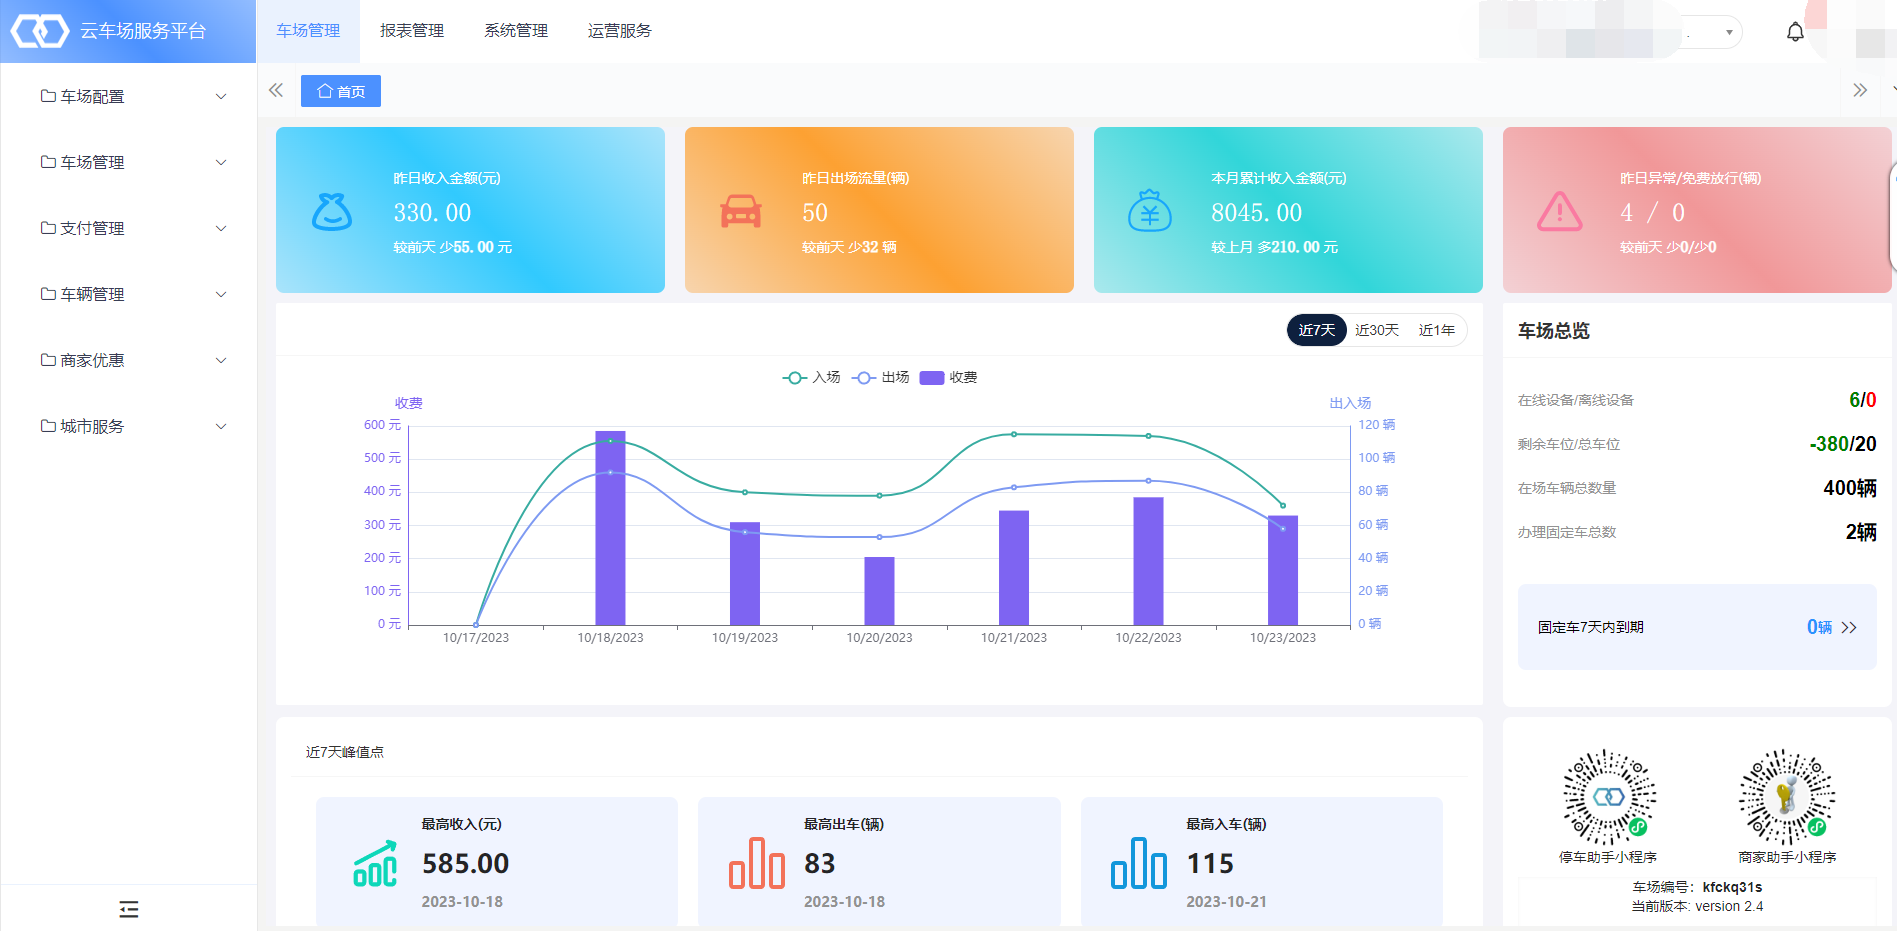Select the 近30天 time range
This screenshot has width=1897, height=931.
pos(1376,330)
